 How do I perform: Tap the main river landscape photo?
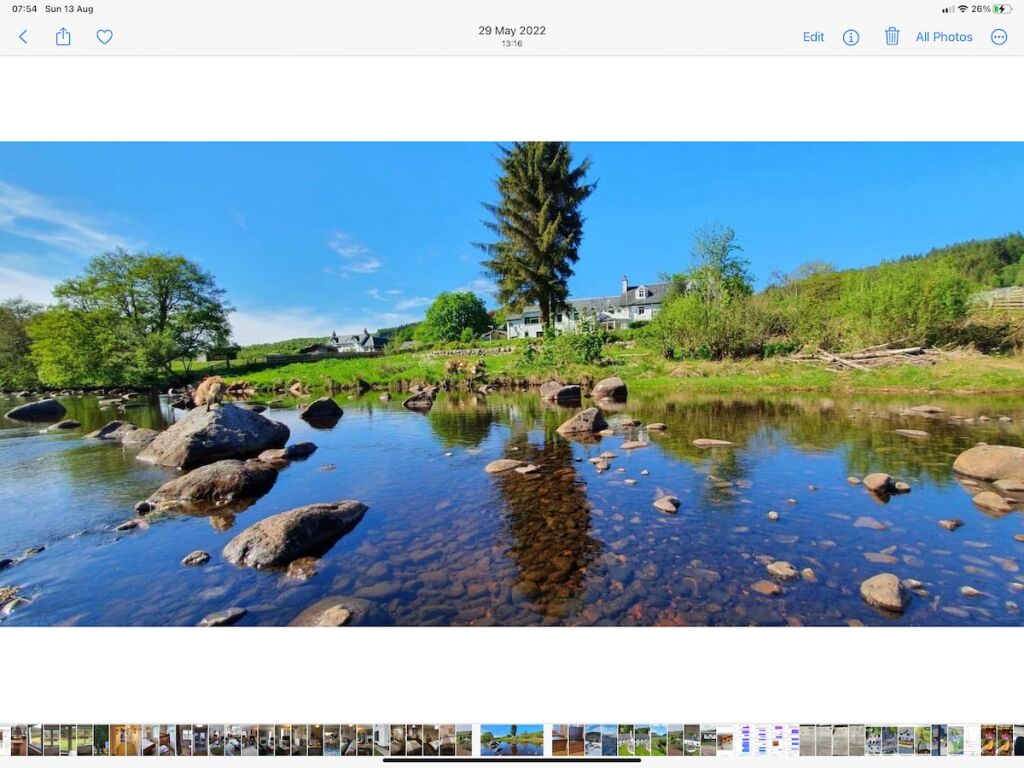tap(512, 384)
